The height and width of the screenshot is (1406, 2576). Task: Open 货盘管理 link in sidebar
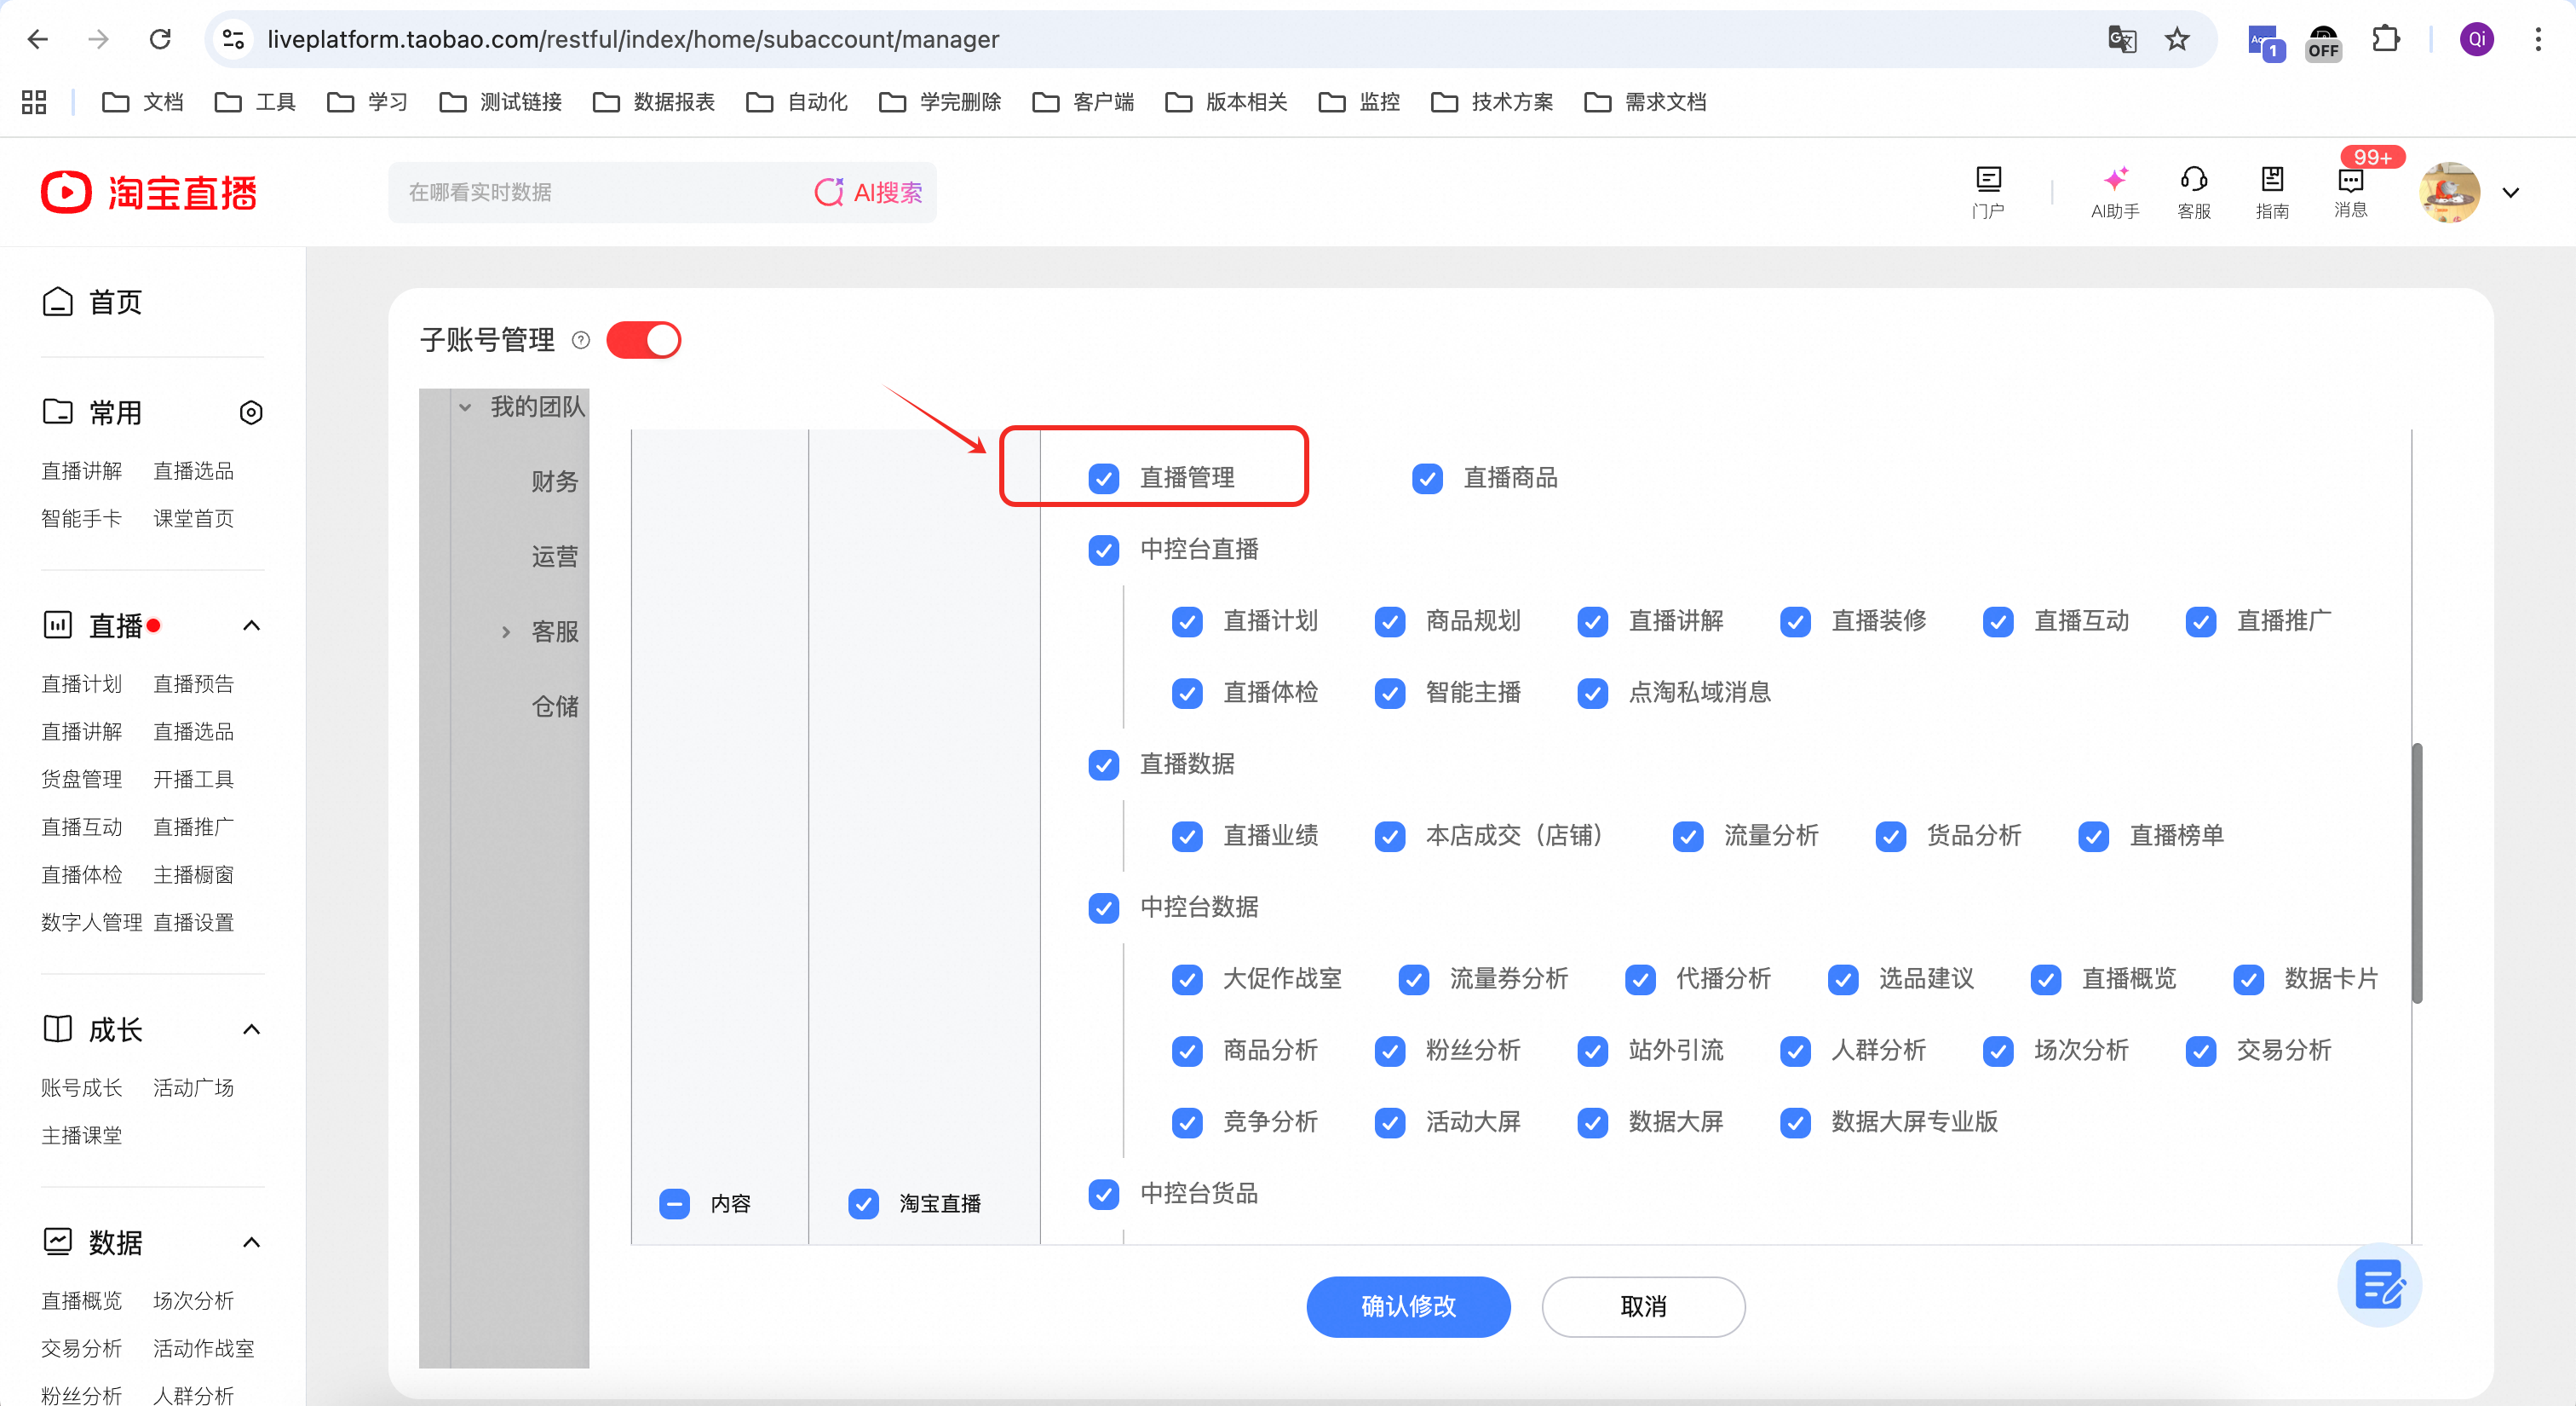pyautogui.click(x=82, y=779)
